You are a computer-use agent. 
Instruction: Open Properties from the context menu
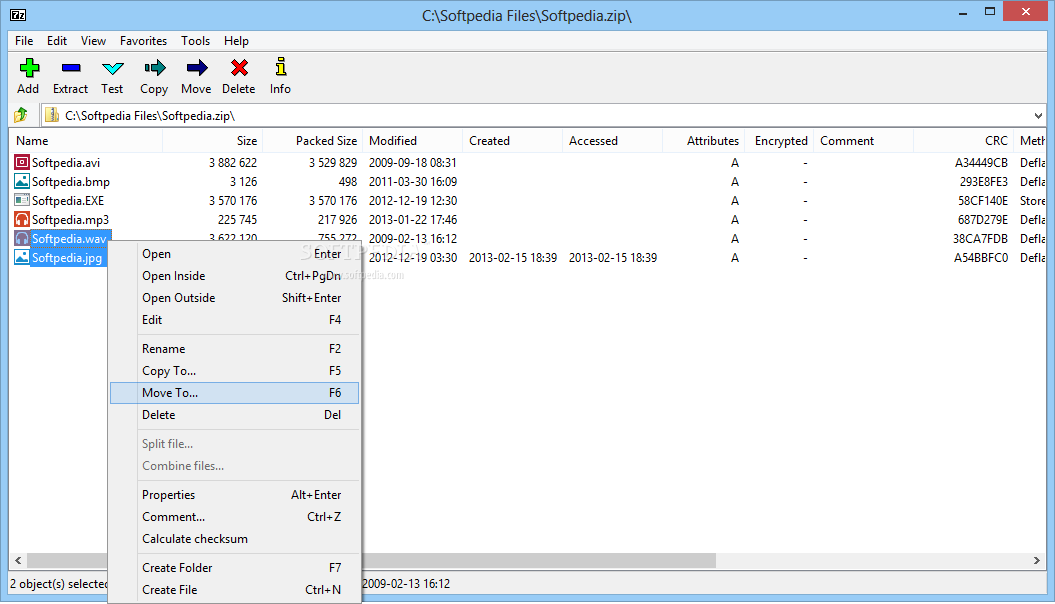pos(234,494)
